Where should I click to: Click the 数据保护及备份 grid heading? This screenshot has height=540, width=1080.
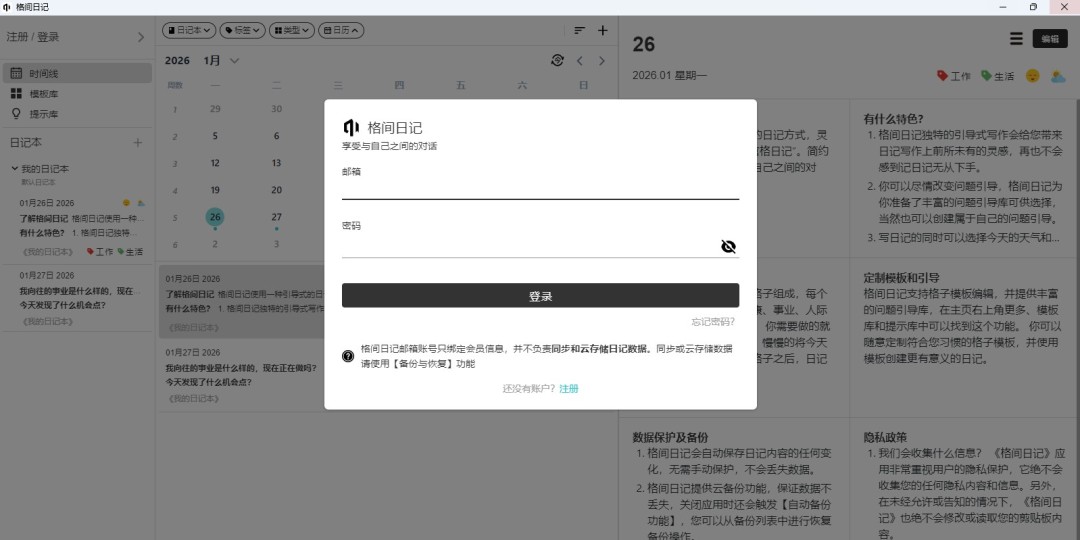tap(670, 437)
